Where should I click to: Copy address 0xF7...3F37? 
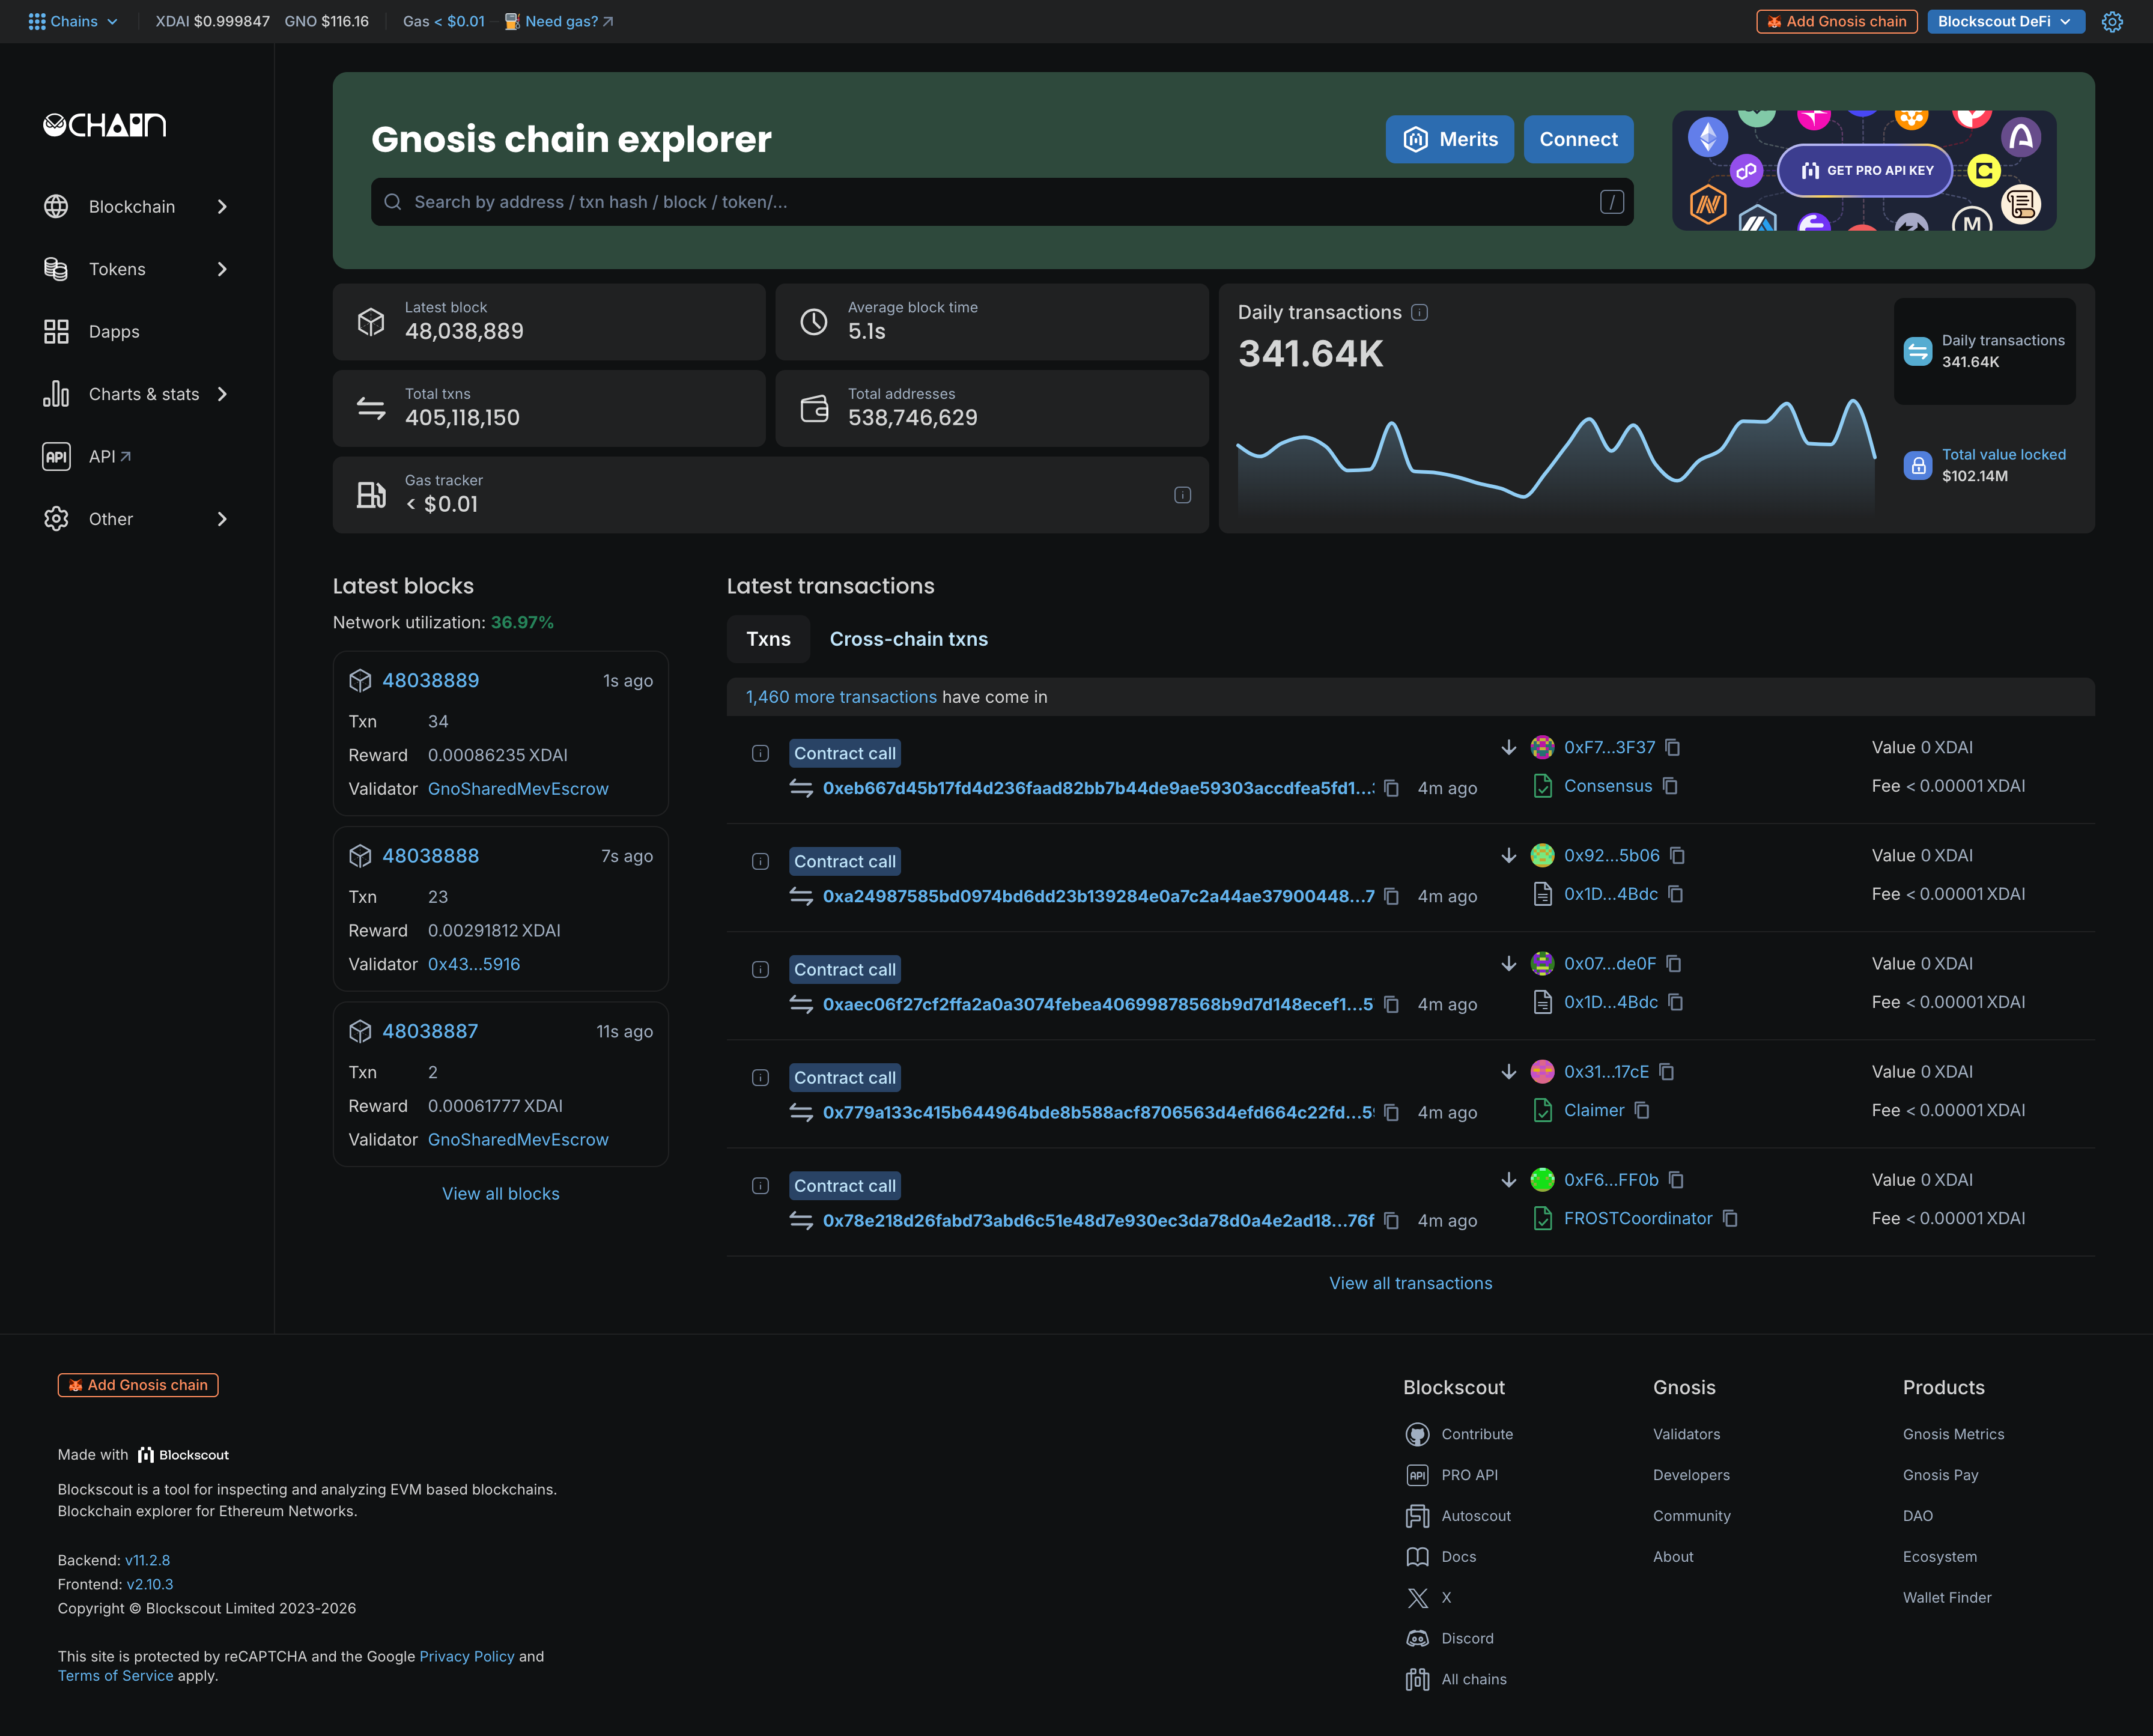click(x=1673, y=747)
